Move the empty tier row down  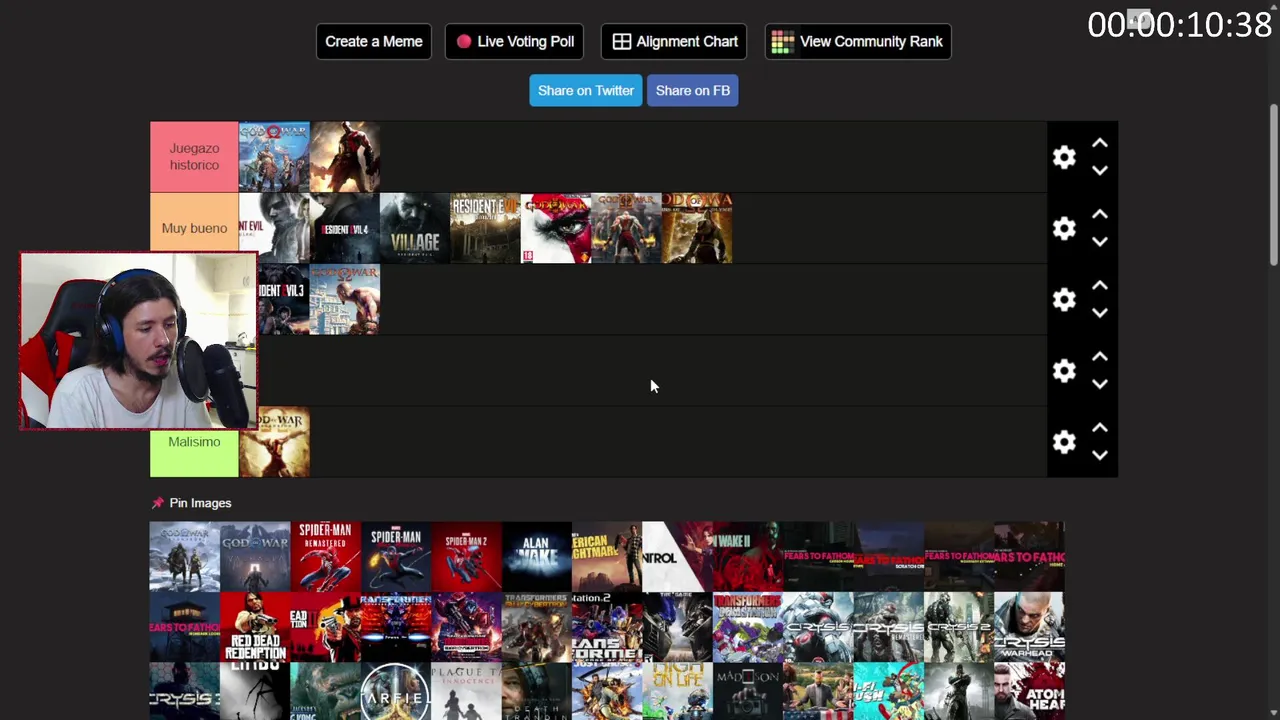1100,383
